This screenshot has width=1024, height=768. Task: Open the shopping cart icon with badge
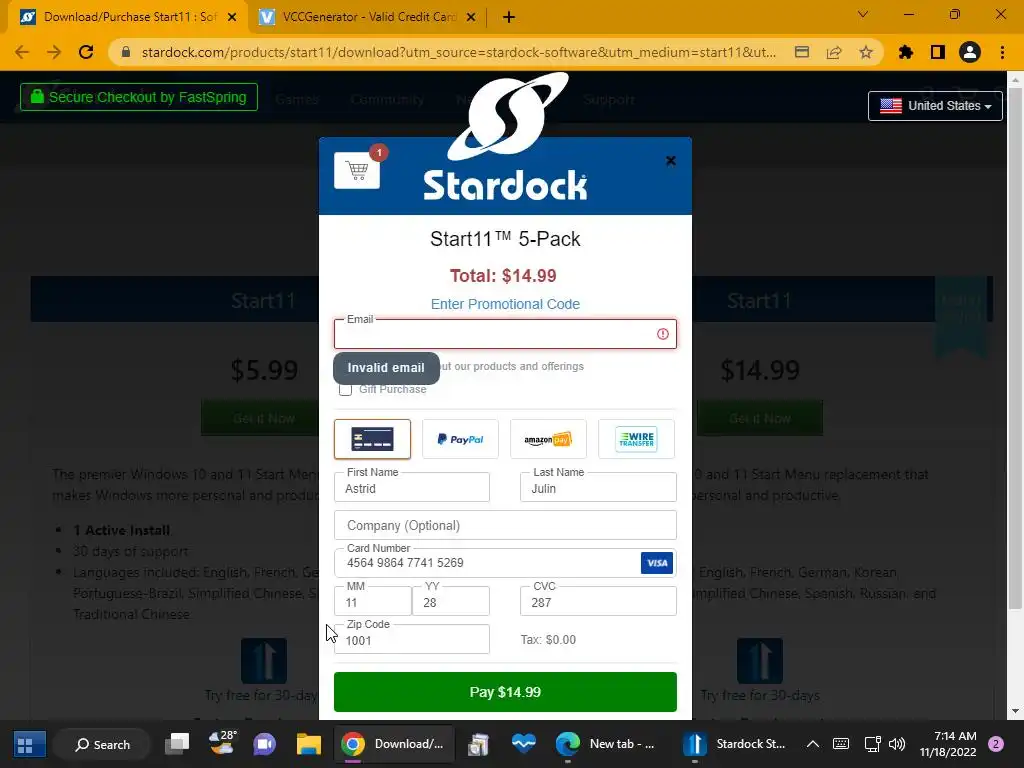click(357, 170)
